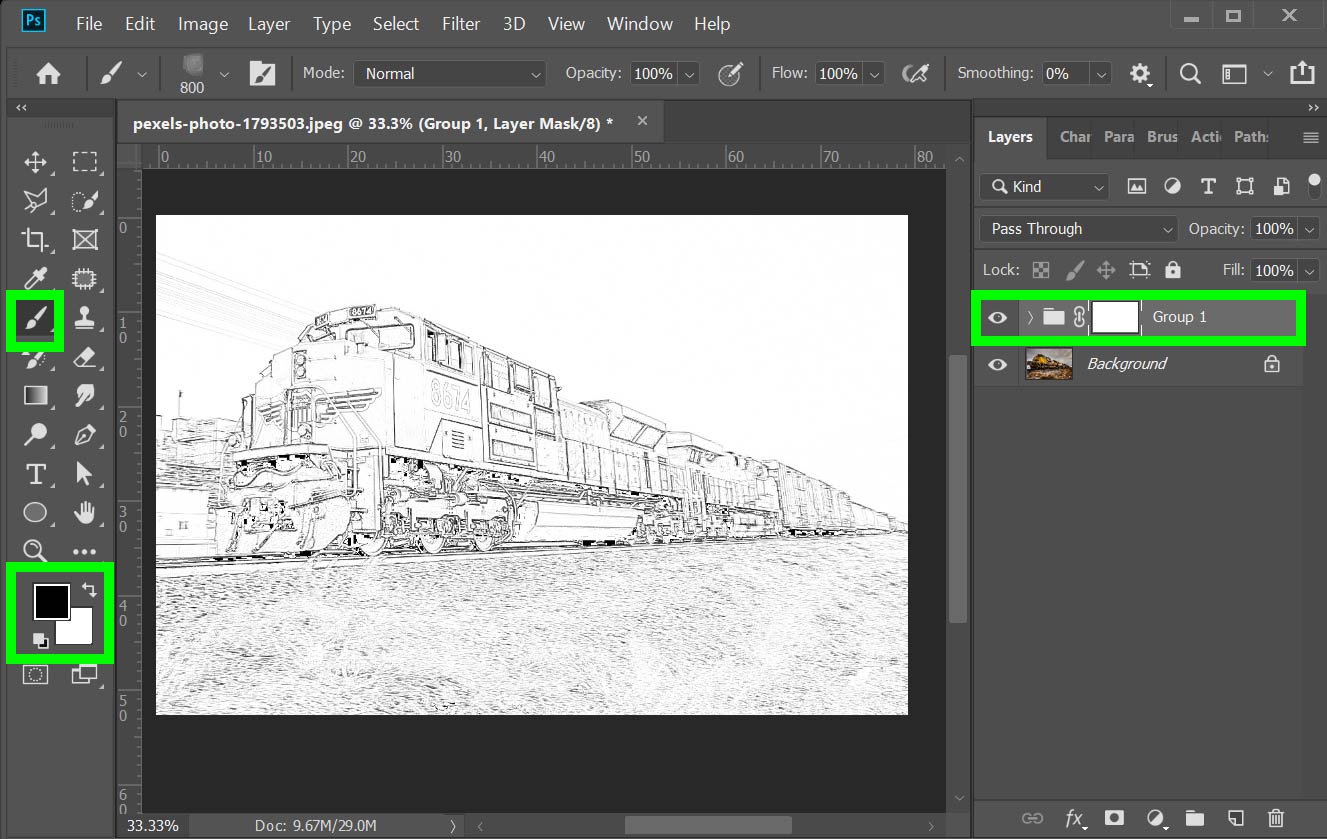Open the Filter menu
Screen dimensions: 1327x839
click(x=461, y=23)
